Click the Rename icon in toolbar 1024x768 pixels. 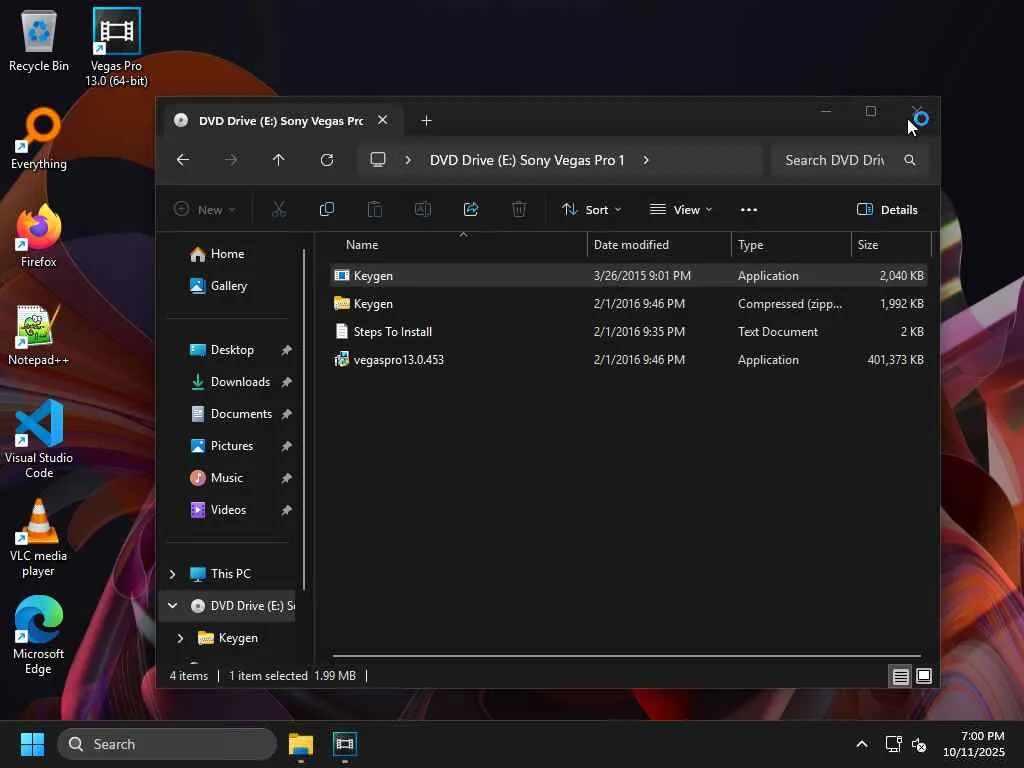click(x=423, y=210)
